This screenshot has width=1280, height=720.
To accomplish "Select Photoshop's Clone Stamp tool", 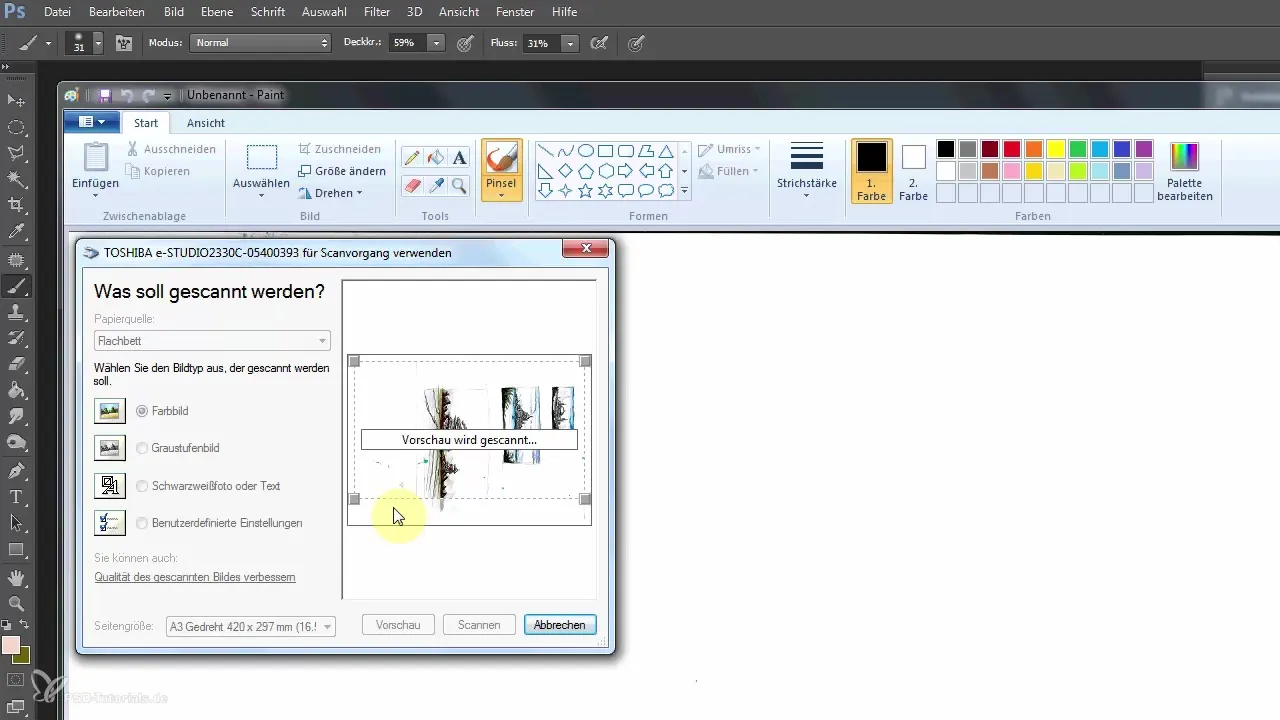I will point(16,313).
